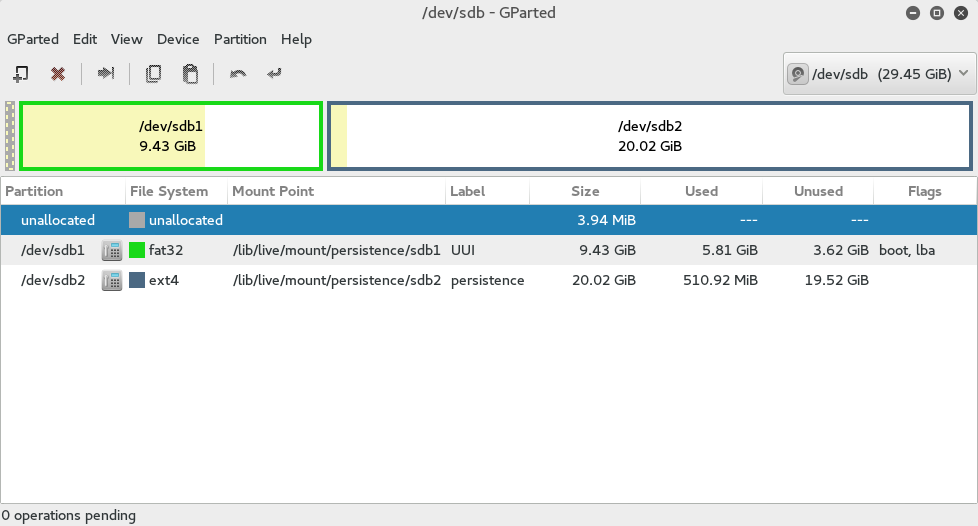Click the fat32 file system text
Image resolution: width=978 pixels, height=526 pixels.
tap(166, 250)
